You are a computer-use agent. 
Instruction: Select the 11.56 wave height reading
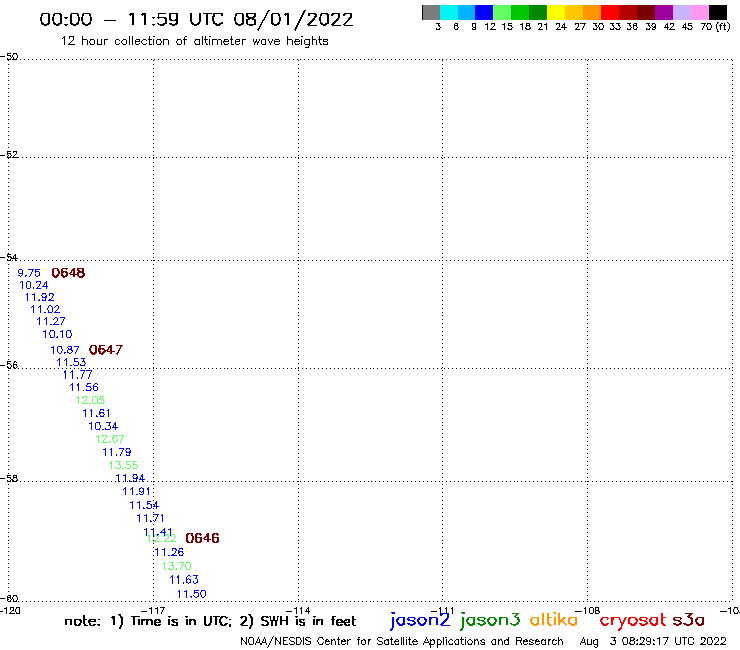tap(84, 388)
